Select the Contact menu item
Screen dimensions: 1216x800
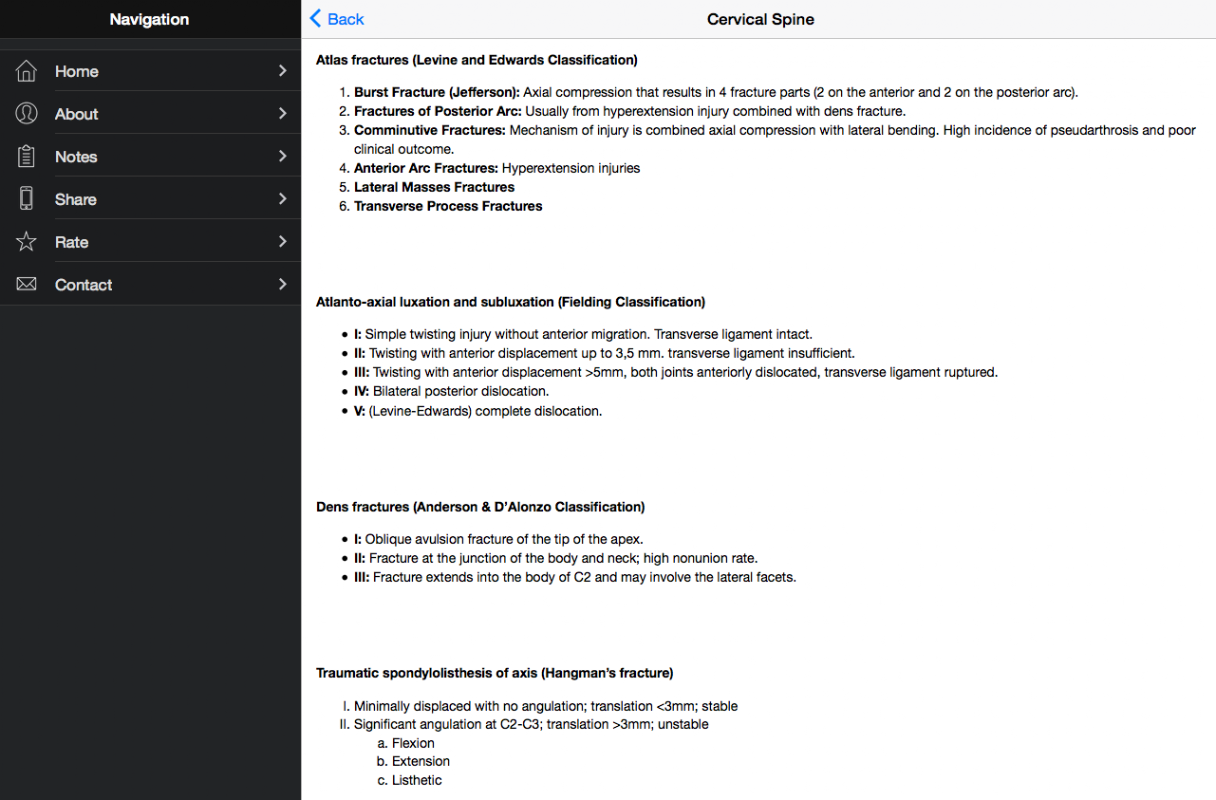[x=150, y=284]
